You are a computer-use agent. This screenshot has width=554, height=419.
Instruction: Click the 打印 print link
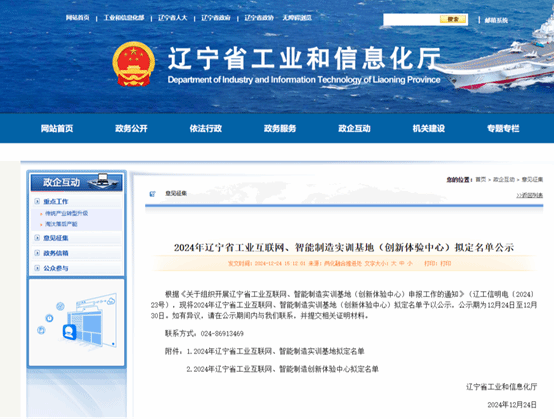click(446, 264)
